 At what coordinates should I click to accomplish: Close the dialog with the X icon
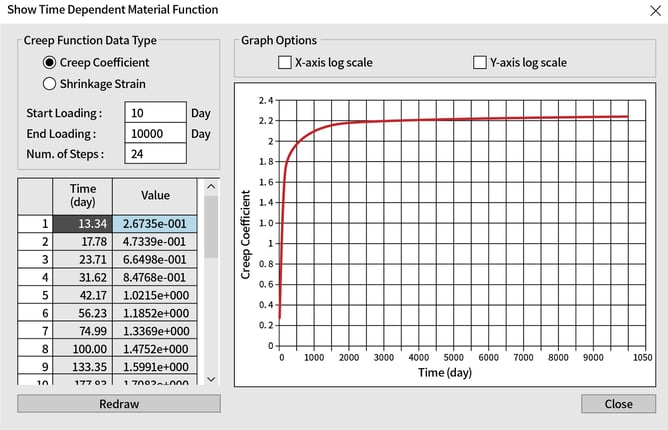(x=640, y=11)
